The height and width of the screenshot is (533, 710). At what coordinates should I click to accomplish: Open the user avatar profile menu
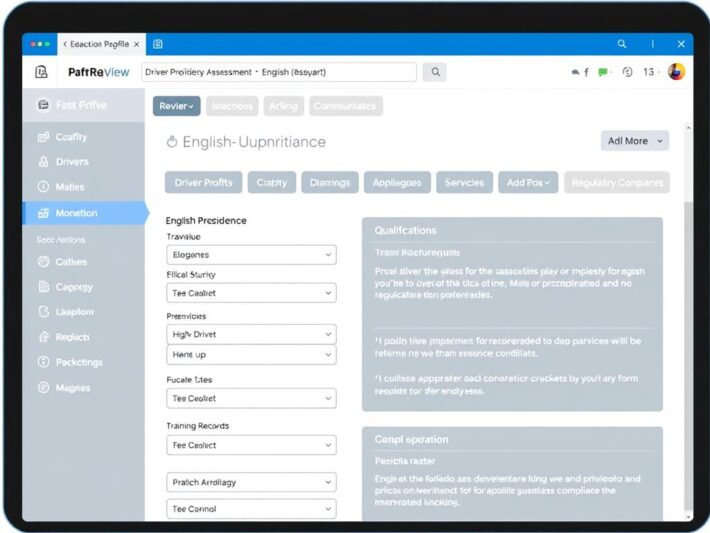tap(676, 72)
